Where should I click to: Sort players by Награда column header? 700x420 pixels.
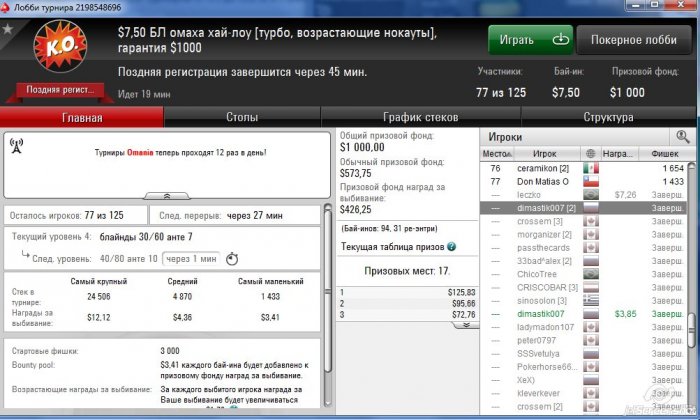619,154
